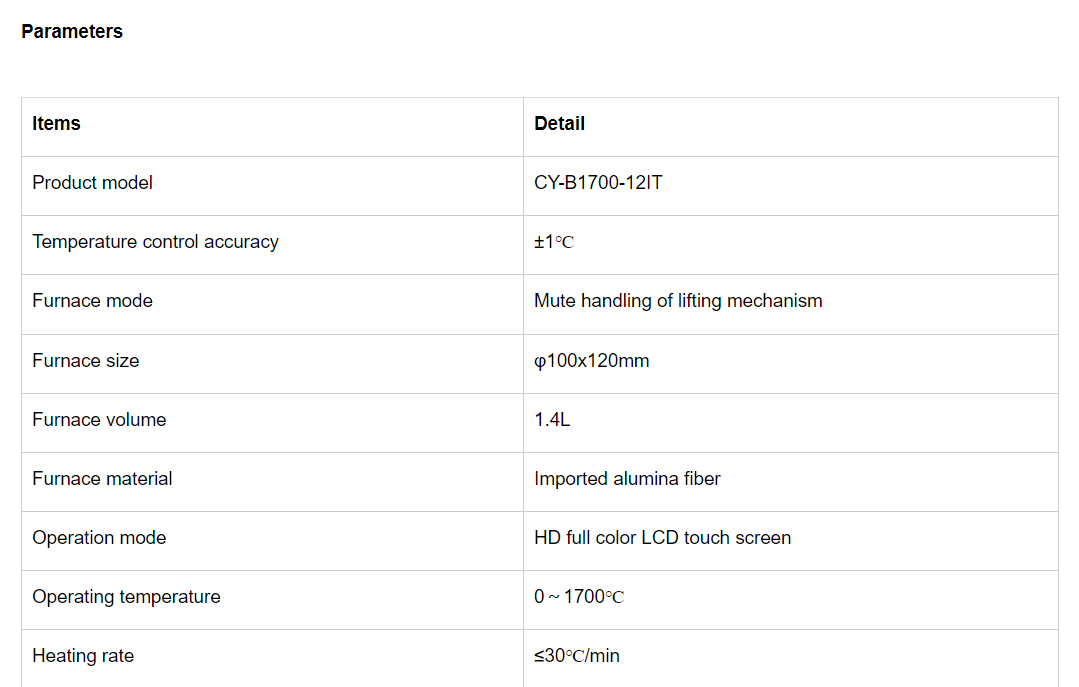Screen dimensions: 1079x687
Task: Select the 0～1700℃ temperature range value
Action: tap(579, 597)
